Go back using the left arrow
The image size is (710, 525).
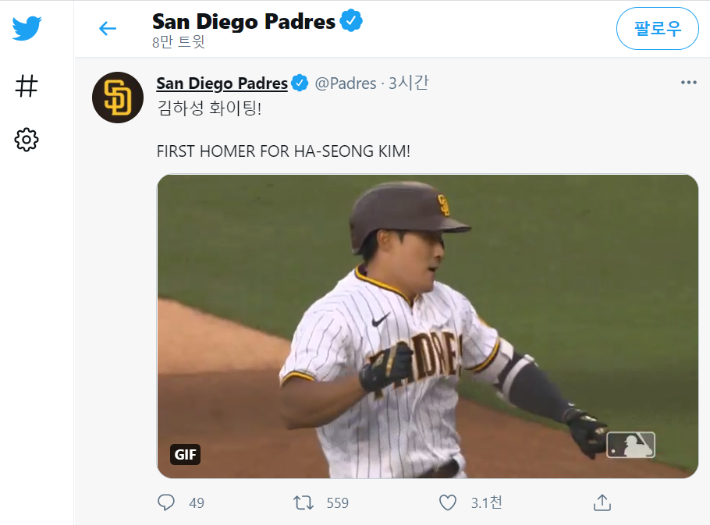pos(108,29)
